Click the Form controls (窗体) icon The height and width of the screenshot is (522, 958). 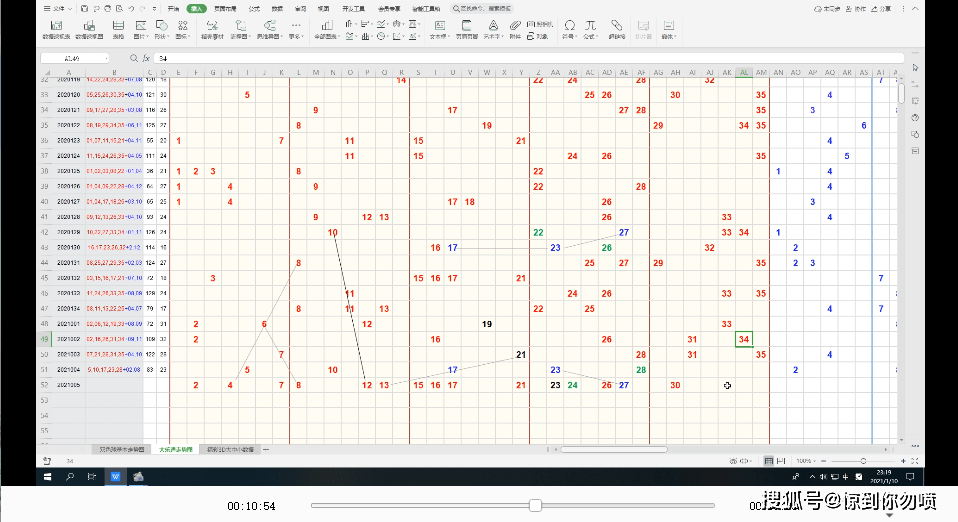pos(668,29)
